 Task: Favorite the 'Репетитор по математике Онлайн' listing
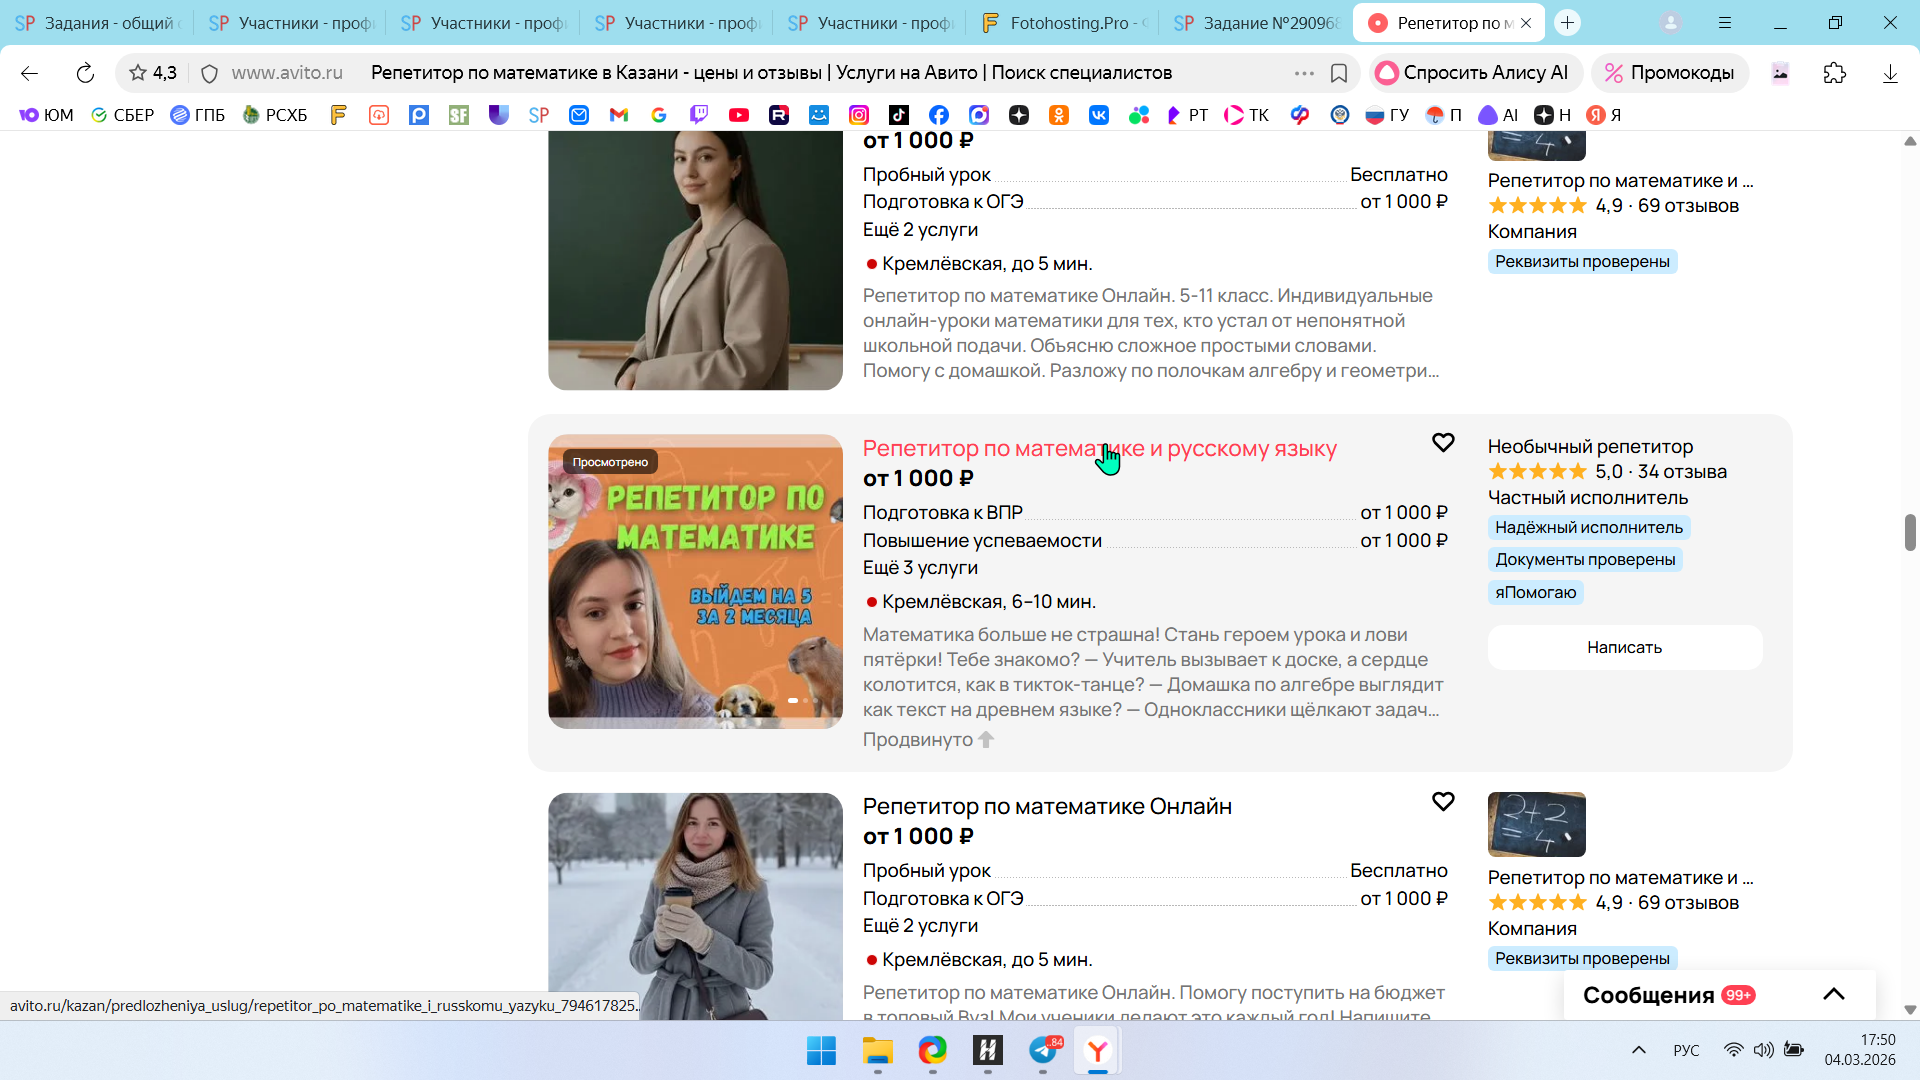tap(1442, 802)
